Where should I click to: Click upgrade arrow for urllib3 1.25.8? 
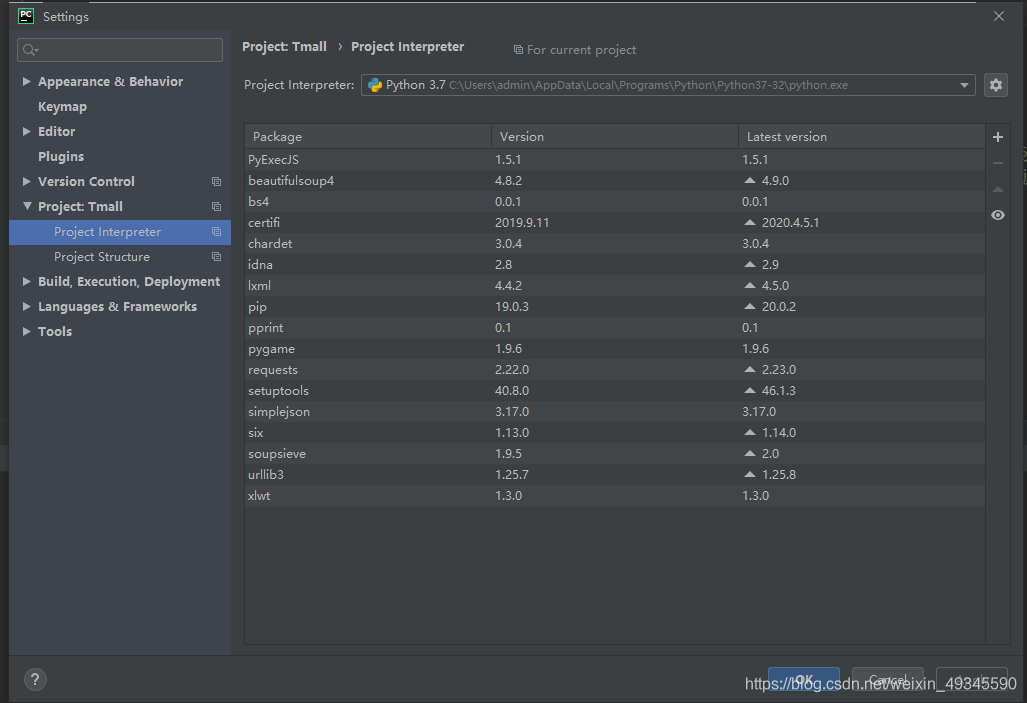click(750, 474)
